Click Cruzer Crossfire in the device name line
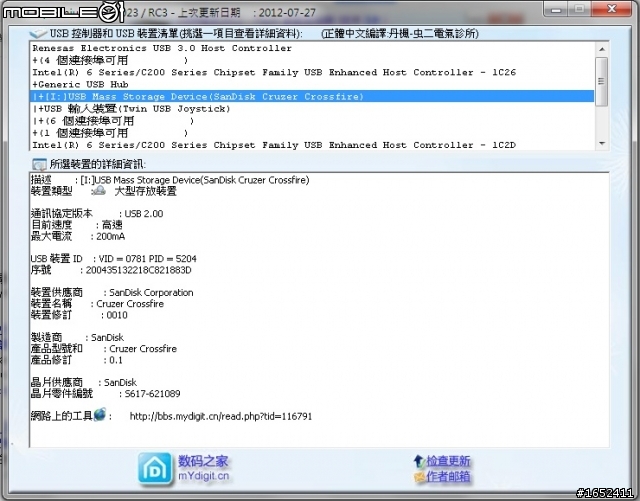 130,304
